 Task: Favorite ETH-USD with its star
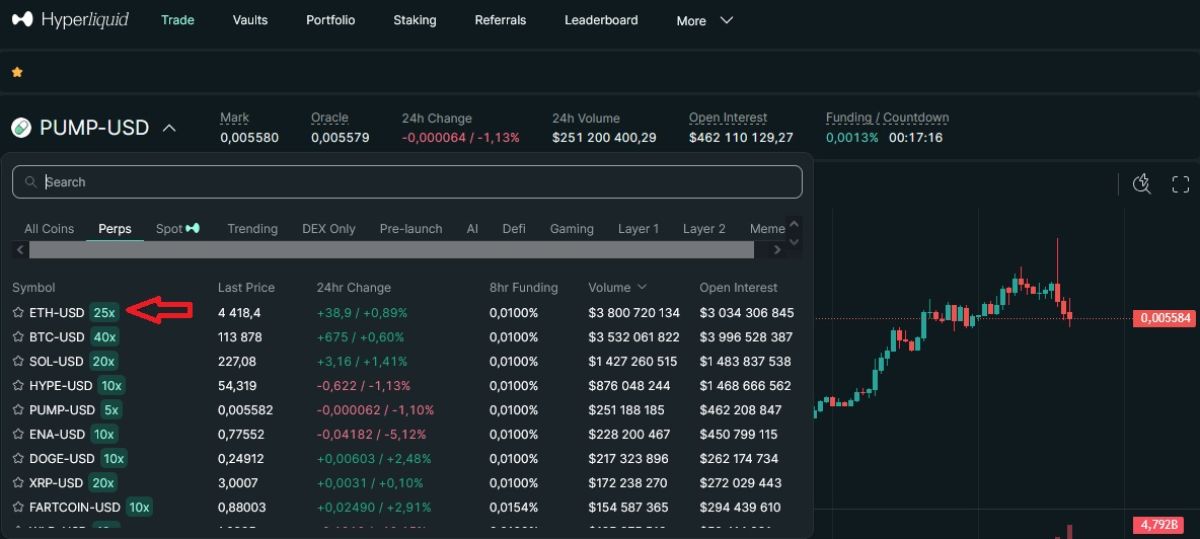[18, 313]
